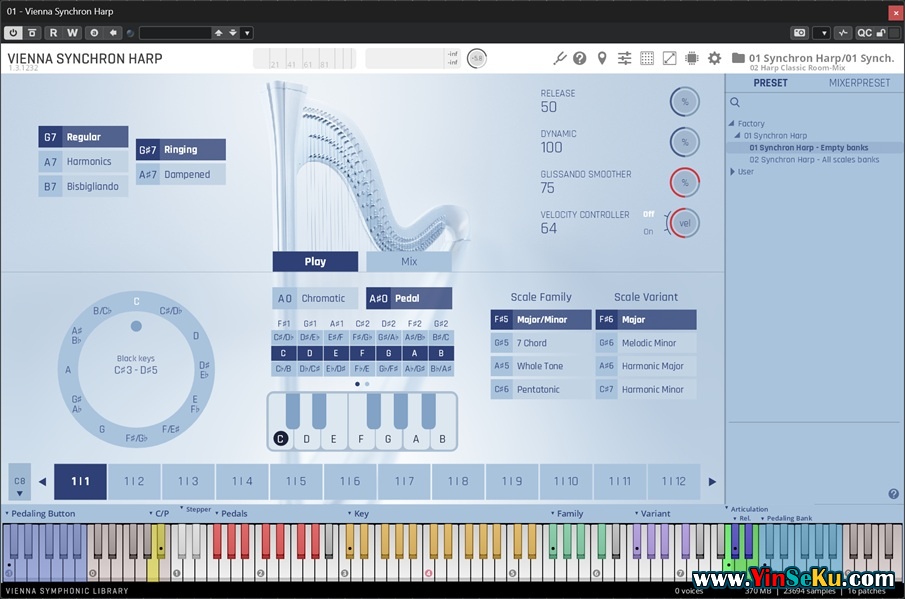
Task: Switch to the Mix tab
Action: [409, 262]
